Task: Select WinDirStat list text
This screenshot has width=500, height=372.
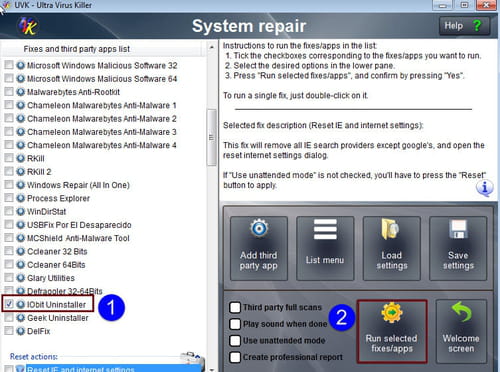Action: click(46, 211)
